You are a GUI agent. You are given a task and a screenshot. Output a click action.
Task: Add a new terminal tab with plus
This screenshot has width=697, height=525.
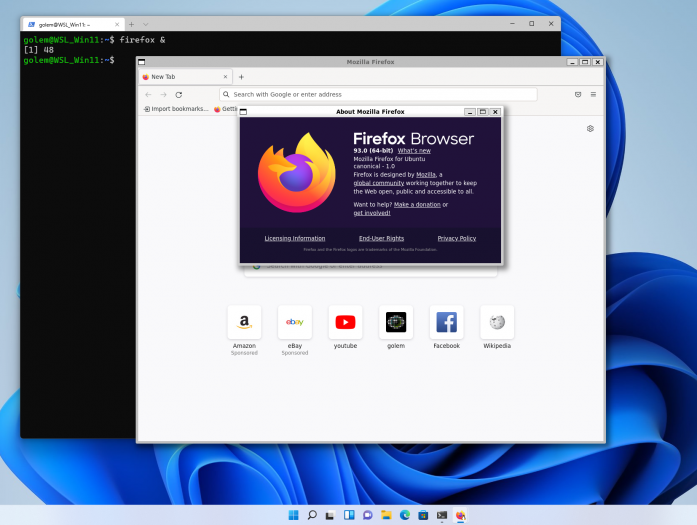(131, 24)
